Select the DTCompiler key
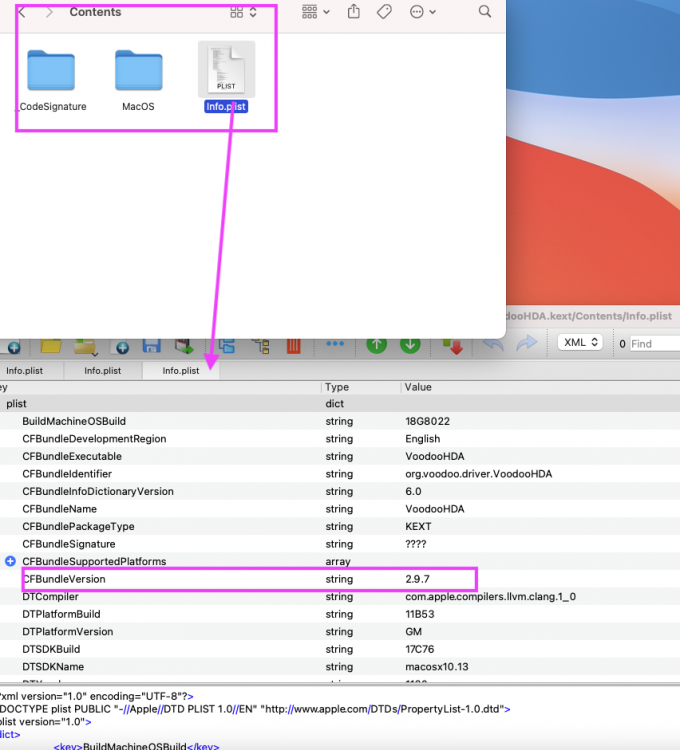Image resolution: width=680 pixels, height=750 pixels. [x=50, y=597]
